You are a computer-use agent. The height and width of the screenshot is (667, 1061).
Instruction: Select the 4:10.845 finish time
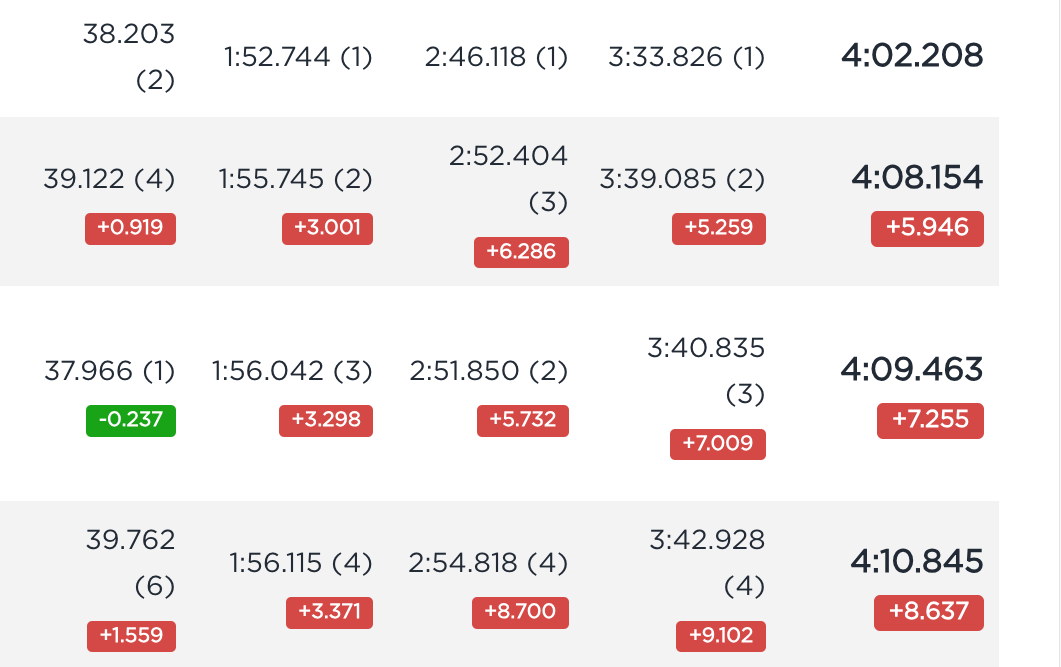(916, 561)
